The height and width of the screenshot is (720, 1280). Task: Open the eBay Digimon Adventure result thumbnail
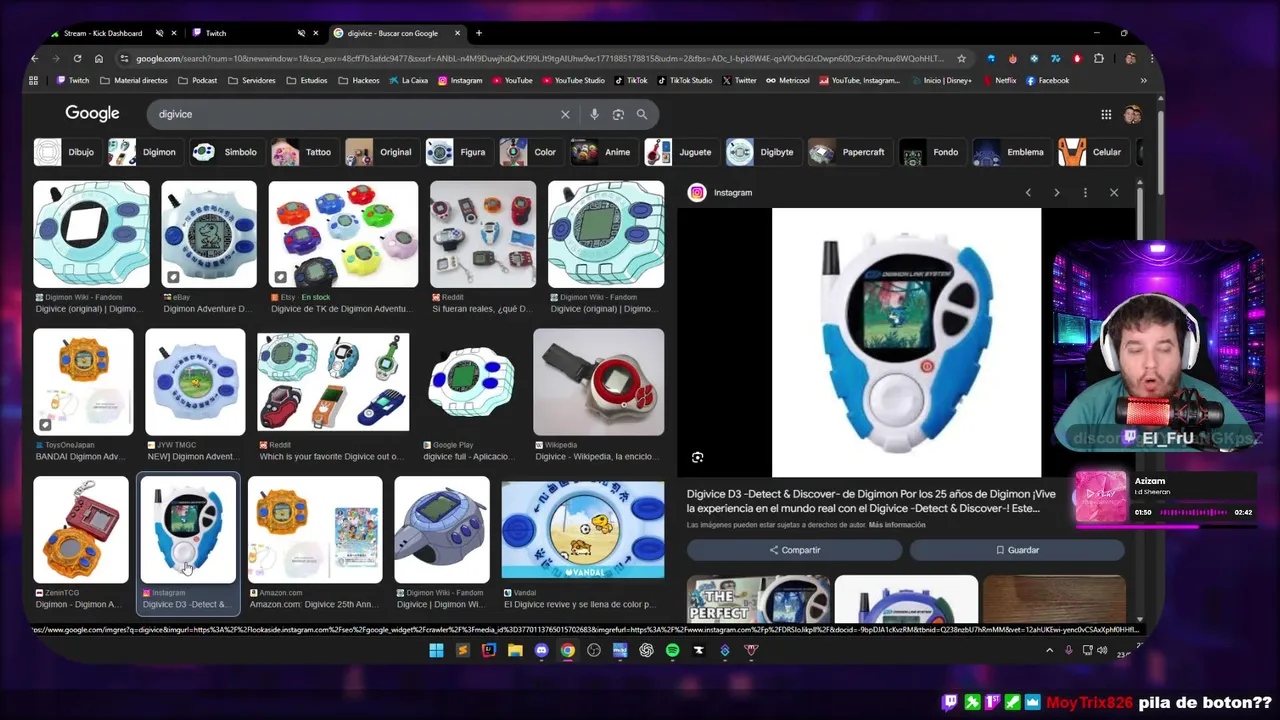point(209,235)
